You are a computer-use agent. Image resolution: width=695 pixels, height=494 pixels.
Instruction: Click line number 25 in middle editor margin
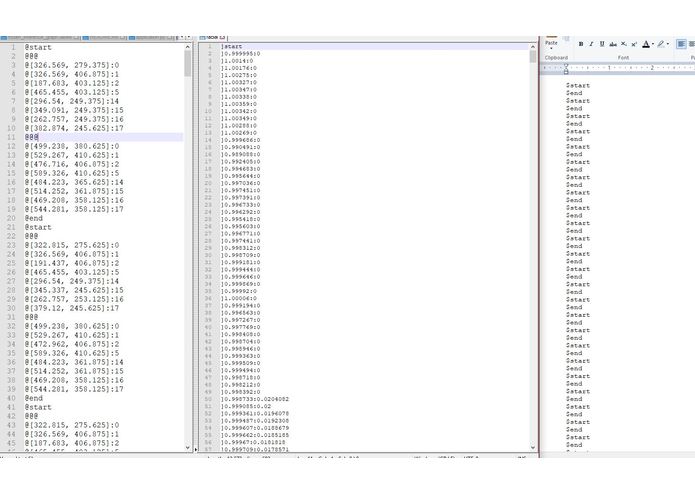tap(208, 219)
